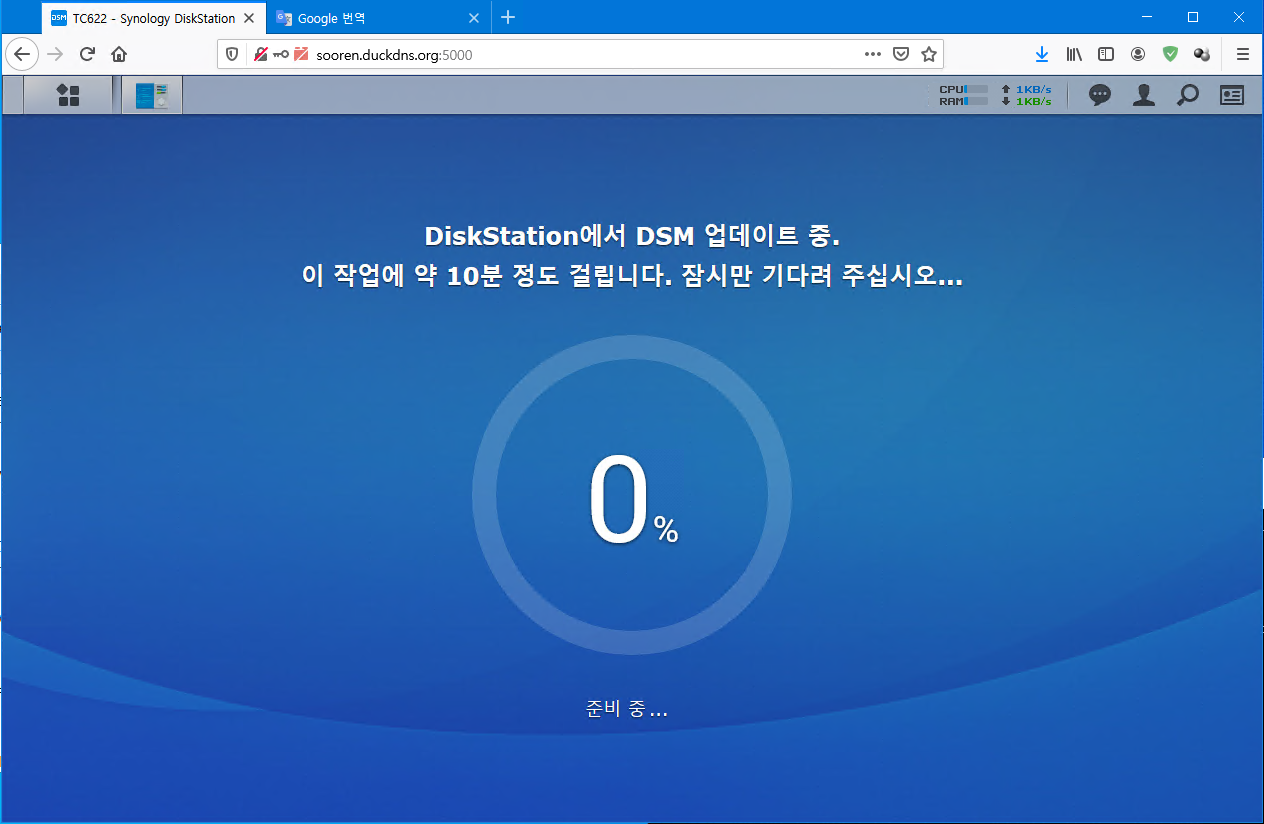Click the DSM 업데이트 중 heading text
Image resolution: width=1264 pixels, height=824 pixels.
632,237
